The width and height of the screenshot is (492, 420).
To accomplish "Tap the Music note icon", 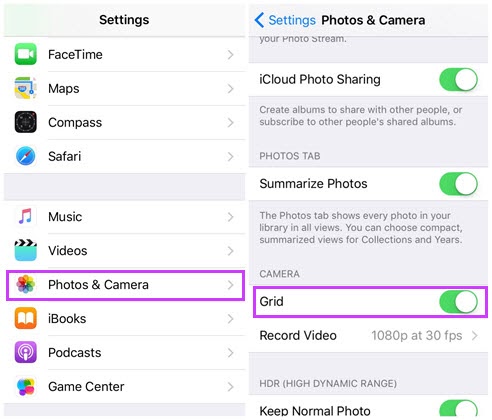I will [x=25, y=217].
